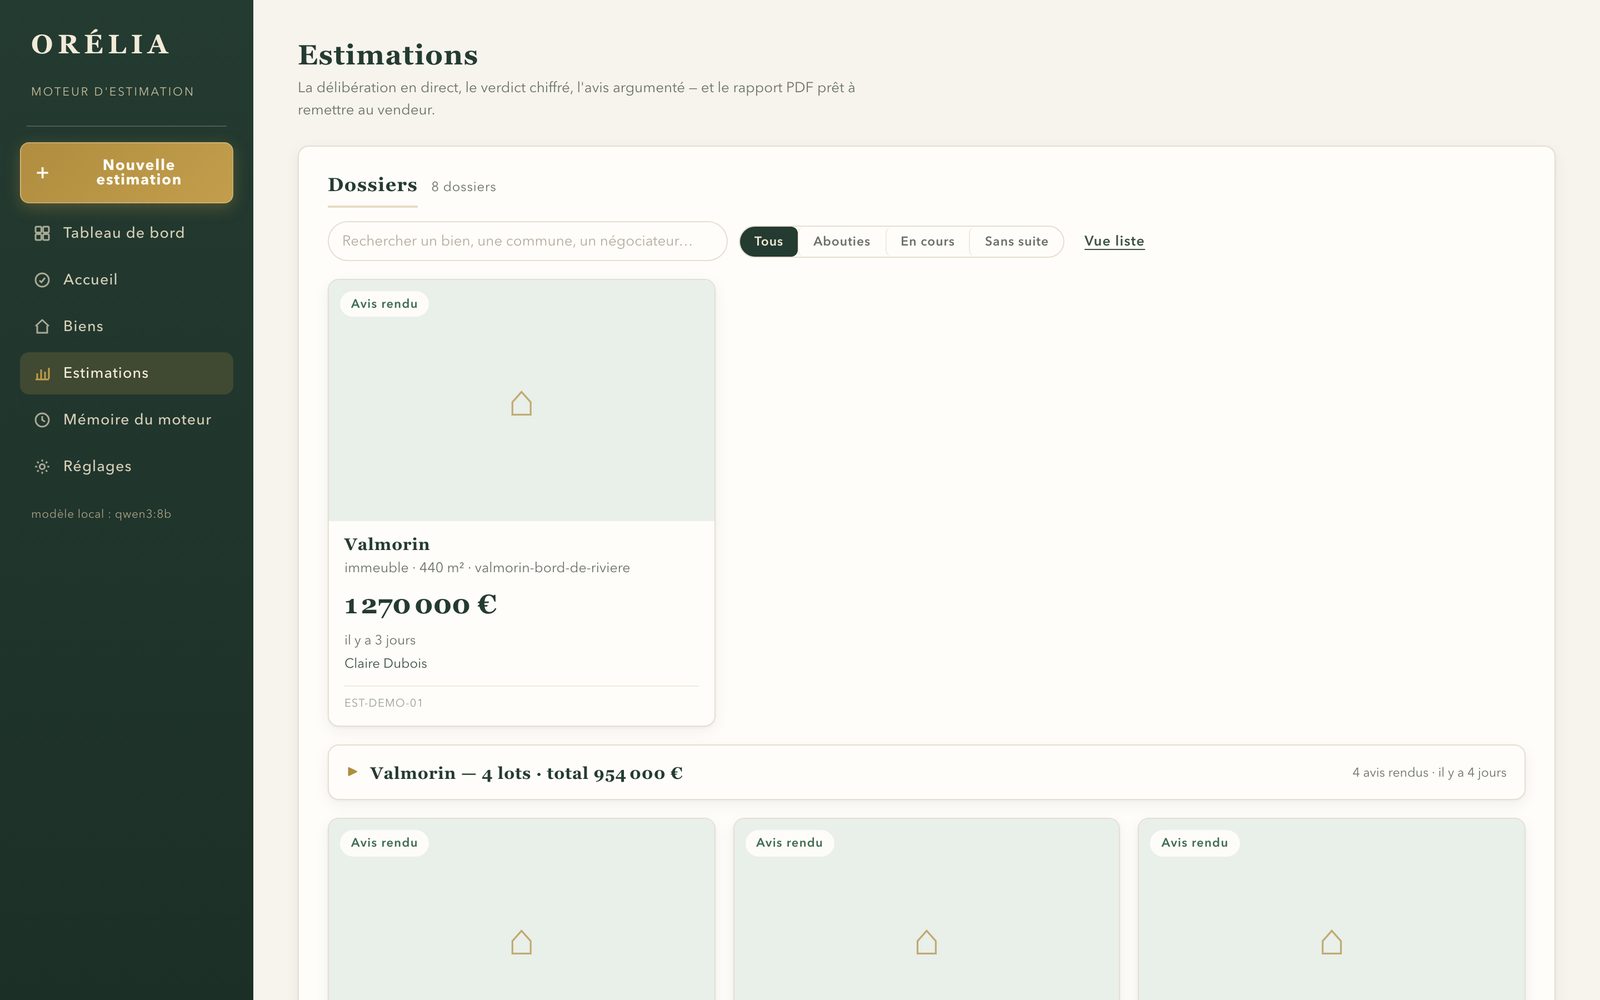Click the Valmorin card title
The image size is (1600, 1000).
387,544
